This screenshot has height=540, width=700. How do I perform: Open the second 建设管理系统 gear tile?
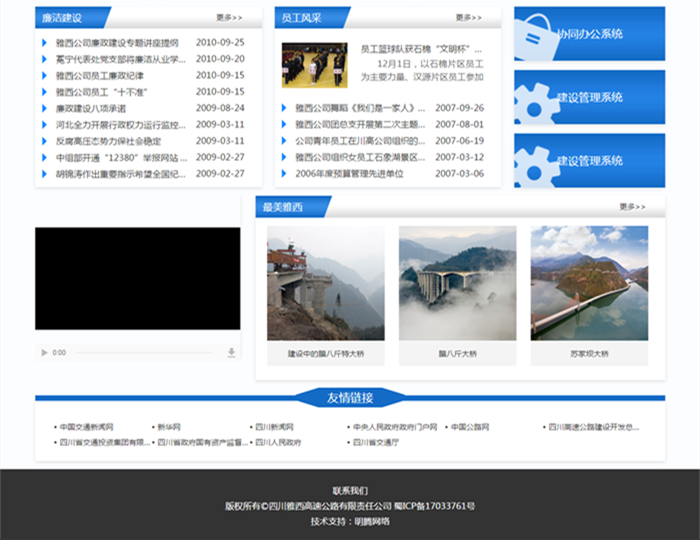[589, 160]
